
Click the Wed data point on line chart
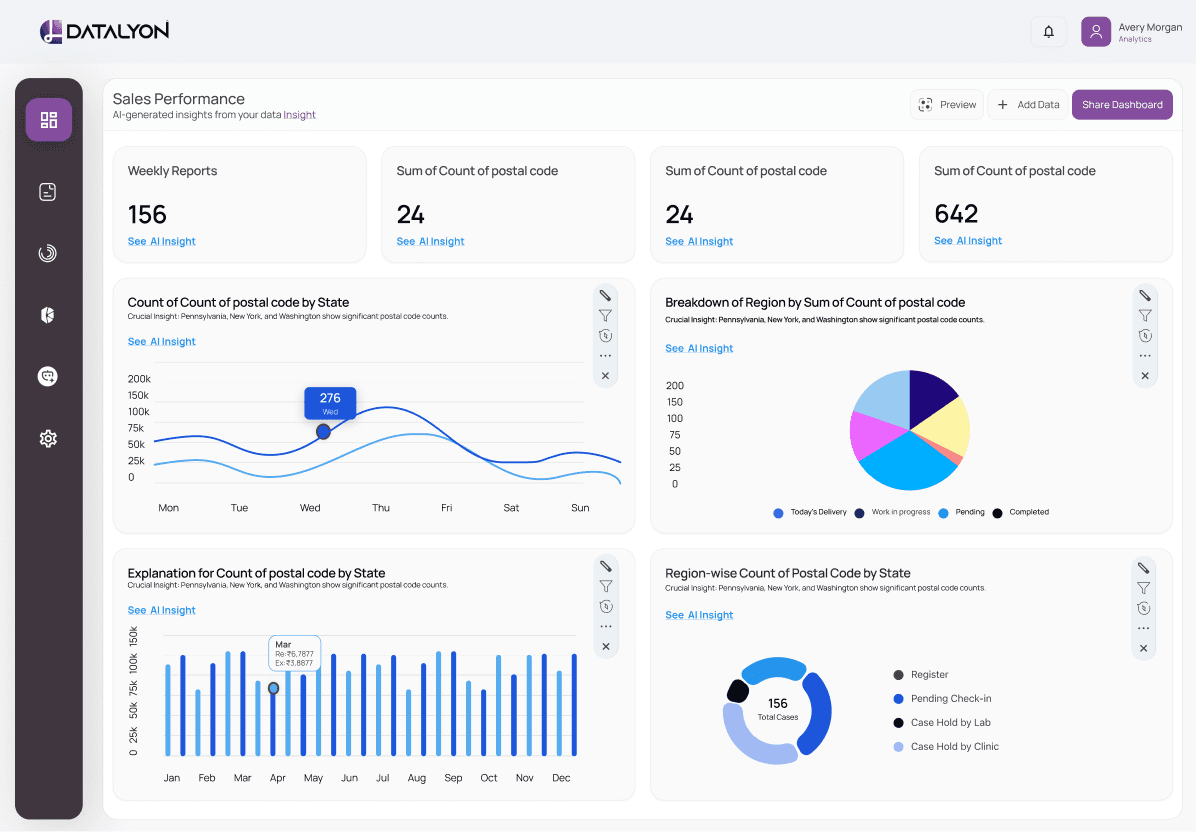coord(323,432)
